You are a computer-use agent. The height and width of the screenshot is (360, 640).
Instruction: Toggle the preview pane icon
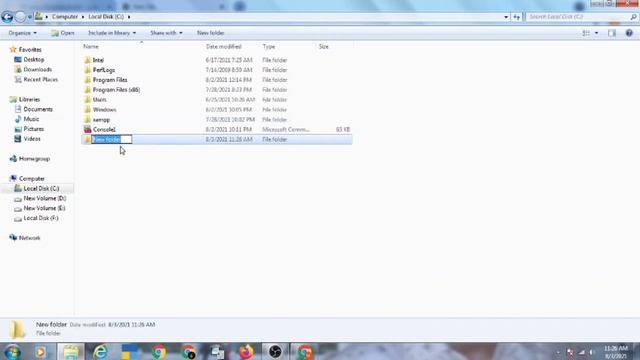click(x=612, y=33)
